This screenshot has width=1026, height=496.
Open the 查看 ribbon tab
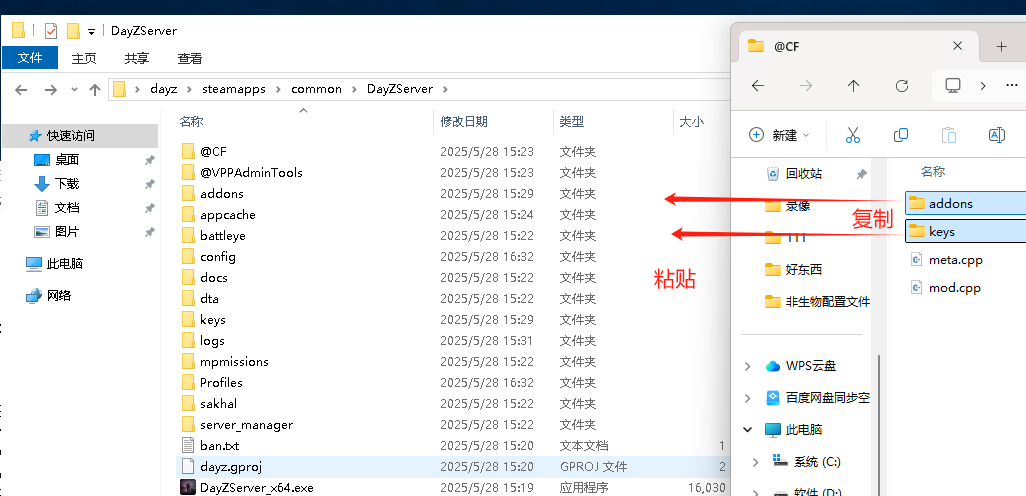pos(190,58)
